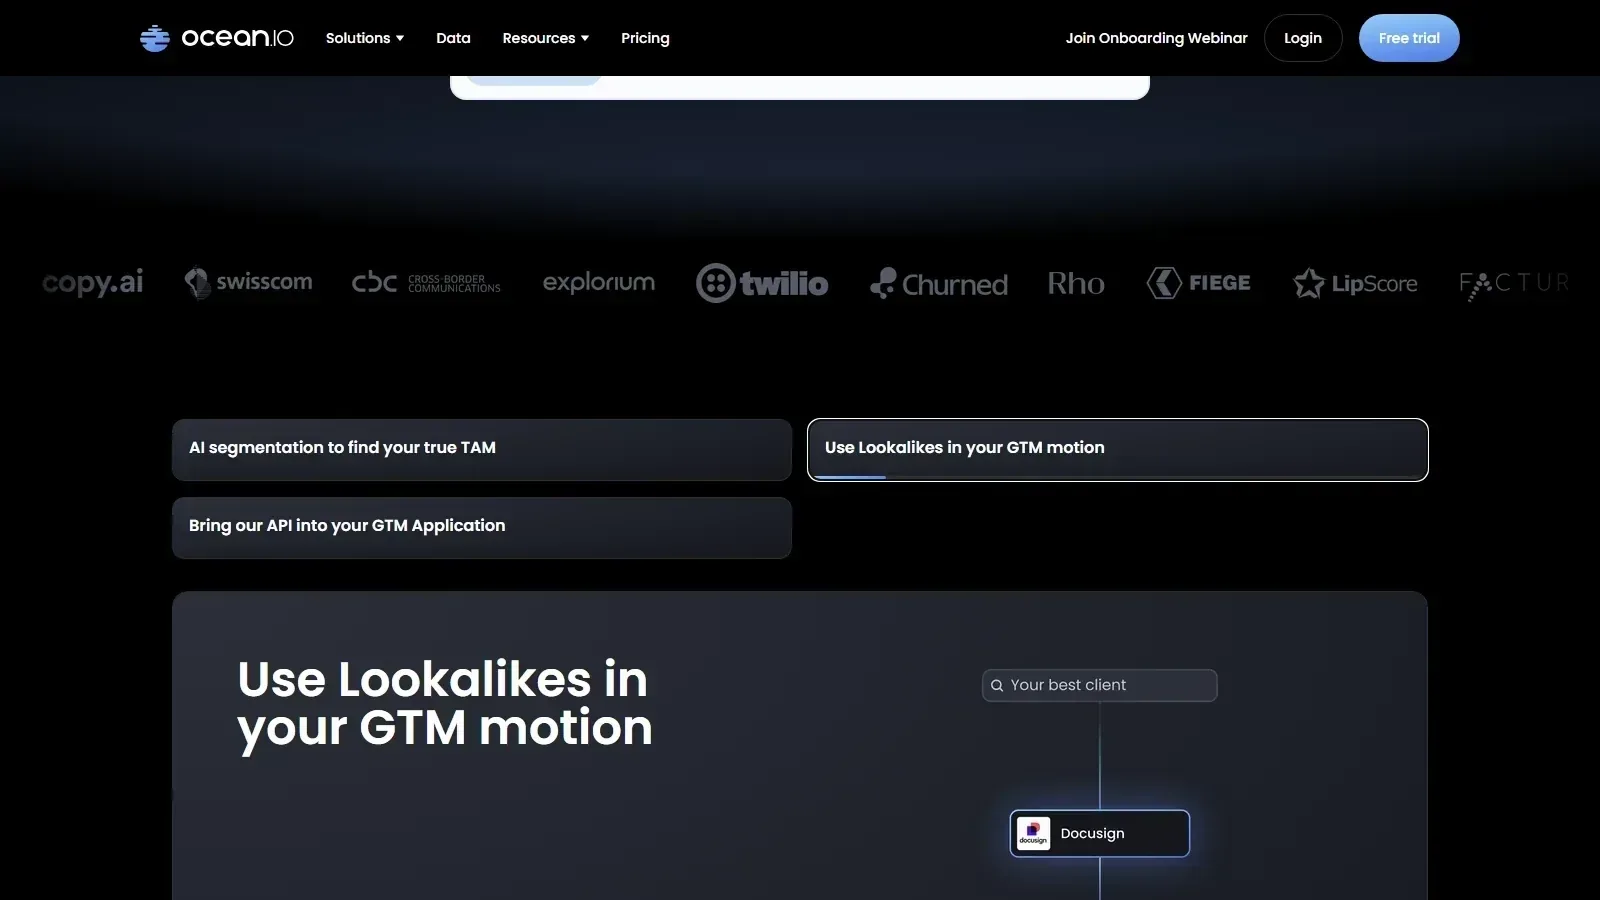The image size is (1600, 900).
Task: Start a Free trial
Action: pyautogui.click(x=1409, y=38)
